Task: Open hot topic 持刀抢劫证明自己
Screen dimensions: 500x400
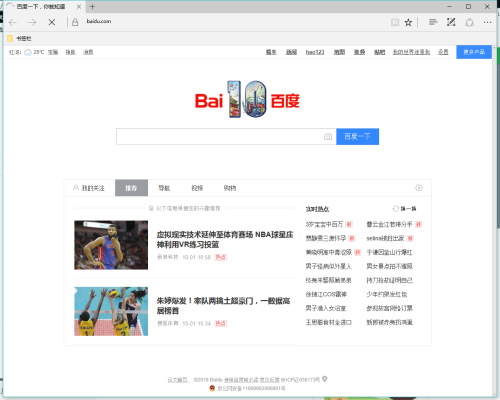Action: 390,280
